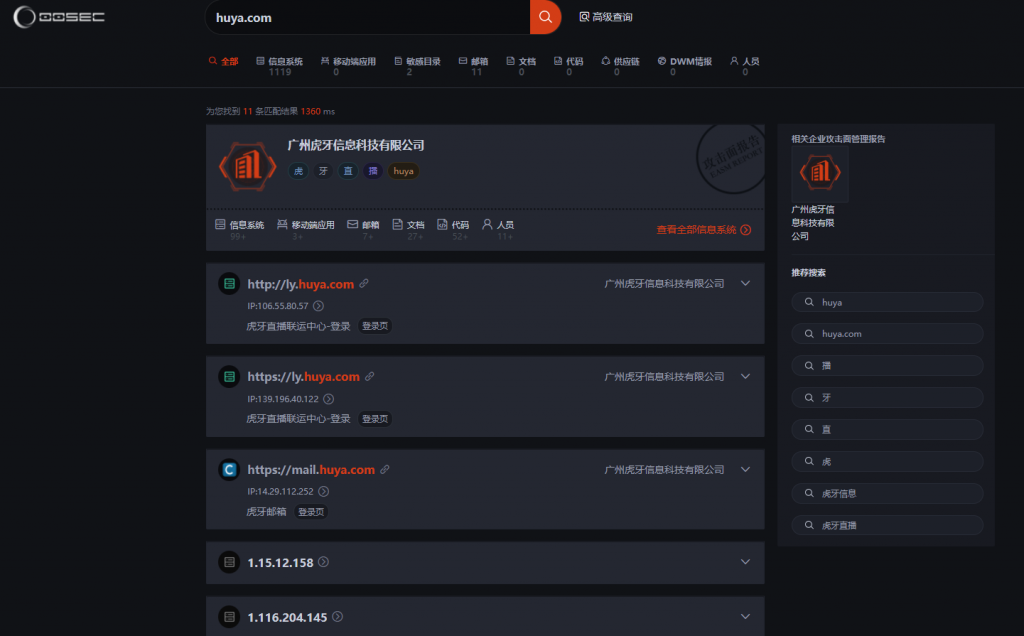Switch to 代码 tab in top navigation
The image size is (1024, 636).
568,66
